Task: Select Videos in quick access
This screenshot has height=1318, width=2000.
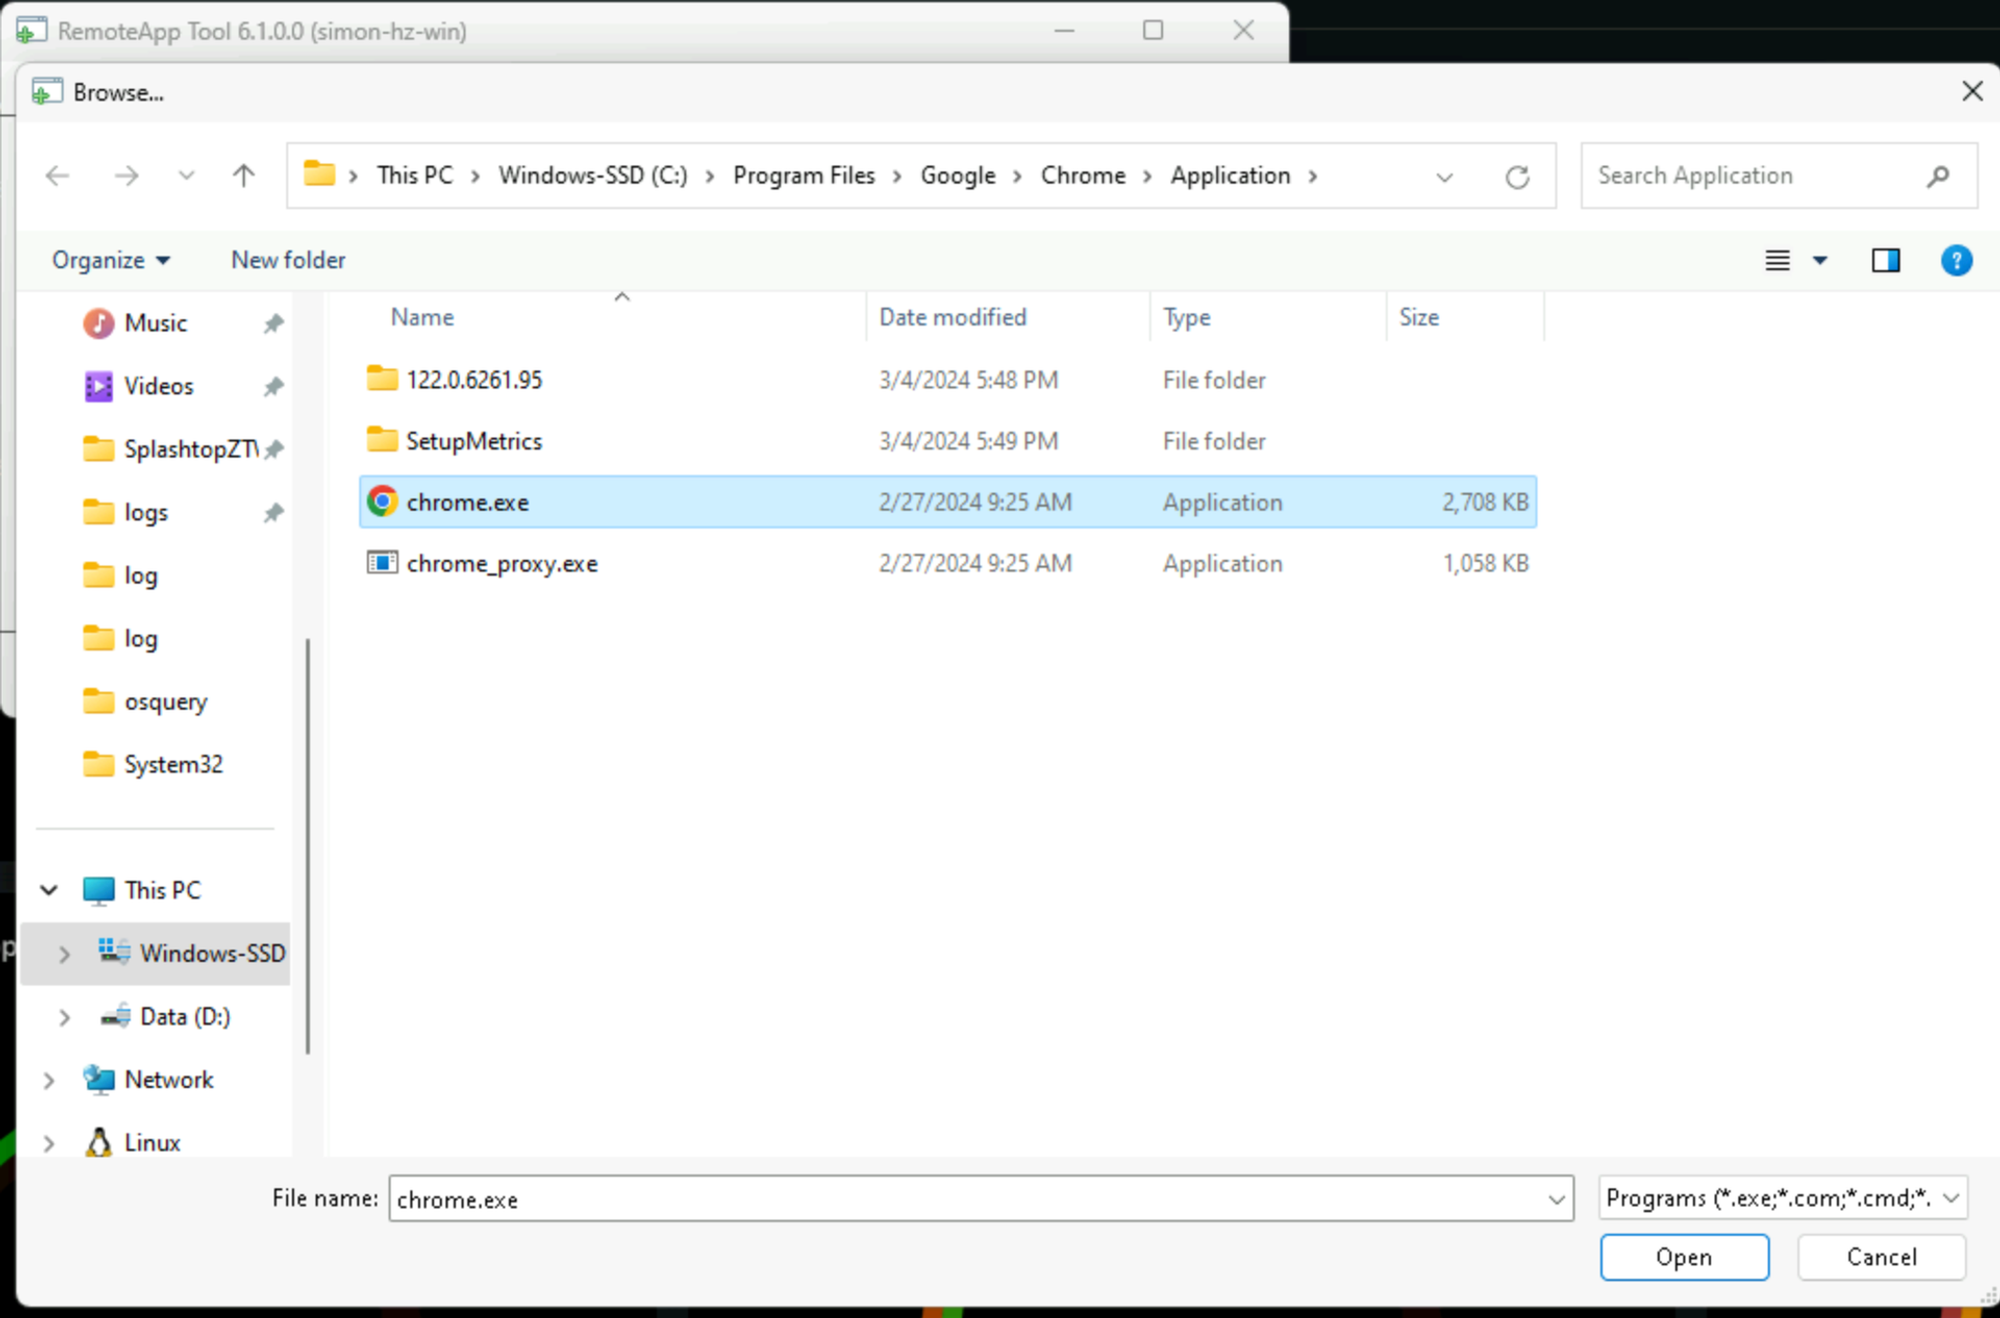Action: (158, 386)
